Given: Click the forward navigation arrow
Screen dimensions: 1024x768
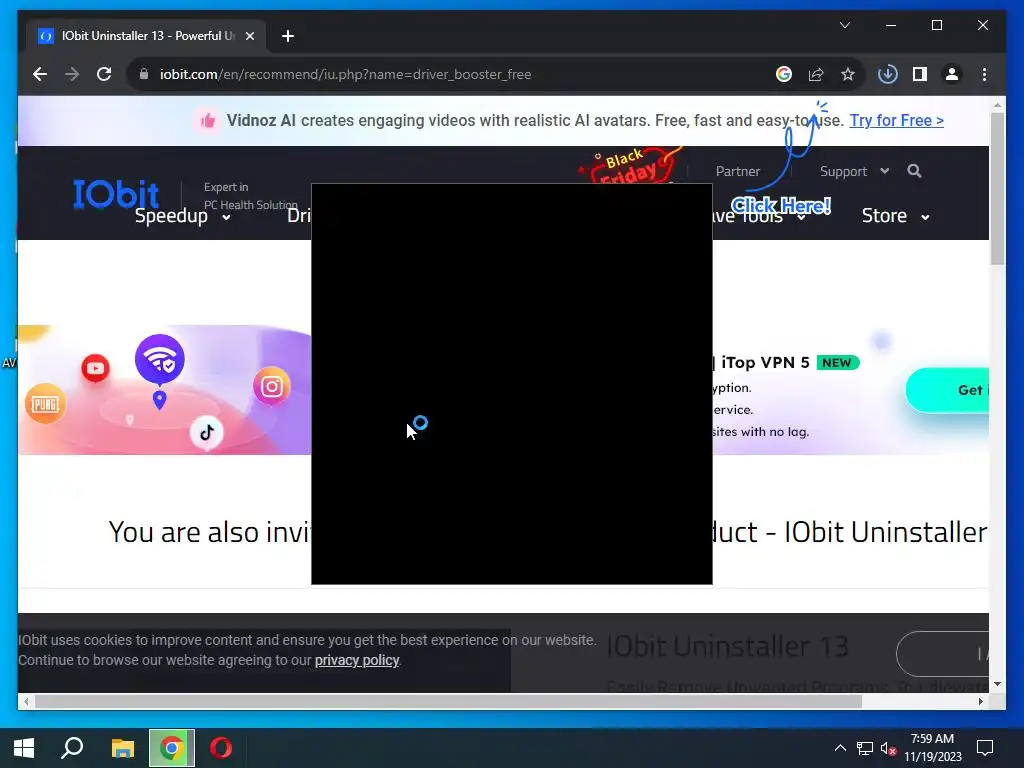Looking at the screenshot, I should (72, 74).
